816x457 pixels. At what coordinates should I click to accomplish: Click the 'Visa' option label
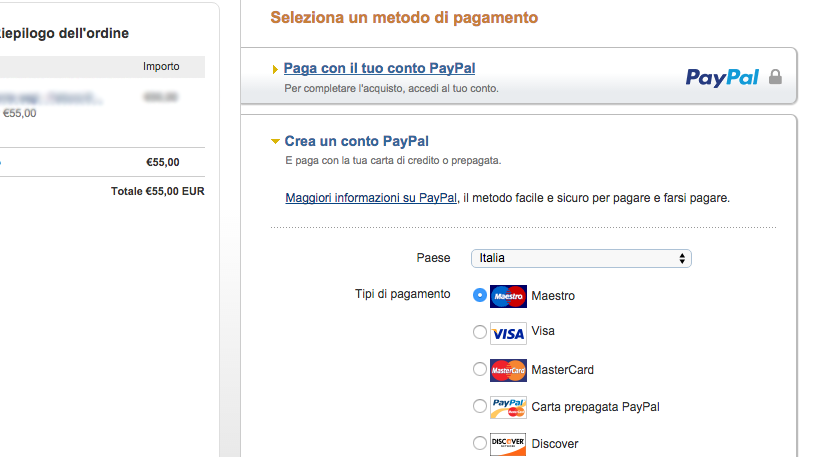coord(543,331)
